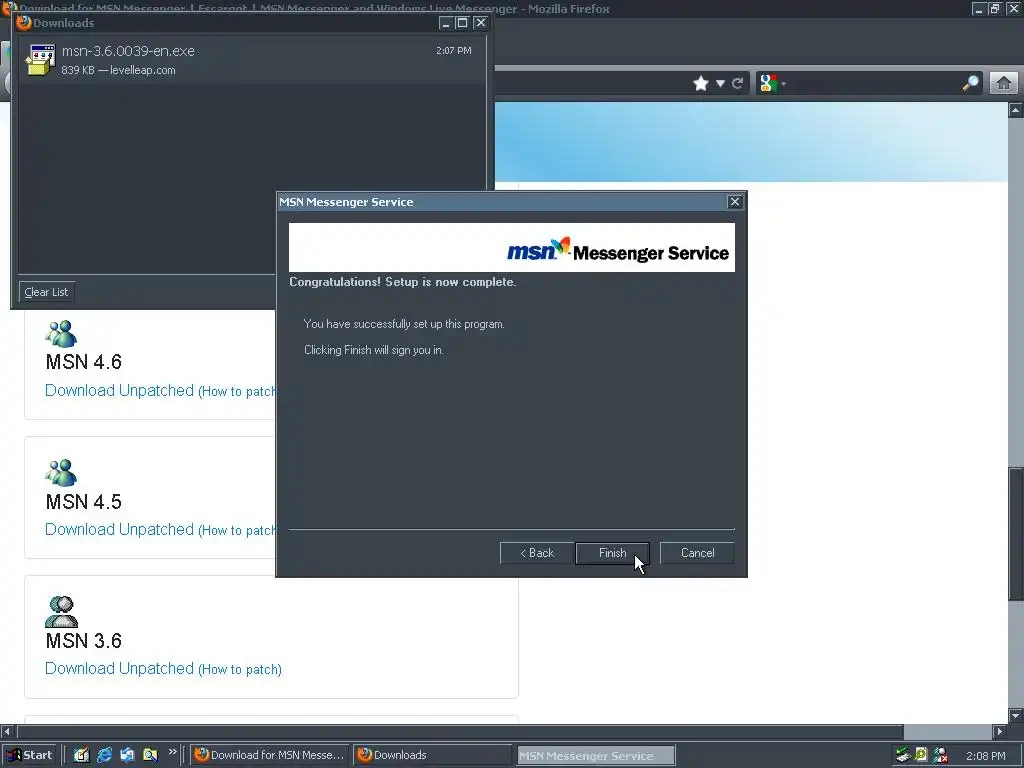The height and width of the screenshot is (768, 1024).
Task: Download Unpatched MSN 4.6 link
Action: [120, 391]
